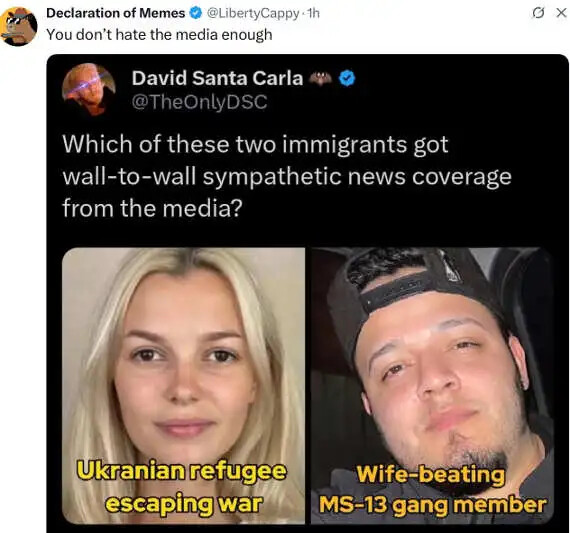Open the 1h timestamp link
570x533 pixels.
pyautogui.click(x=313, y=13)
